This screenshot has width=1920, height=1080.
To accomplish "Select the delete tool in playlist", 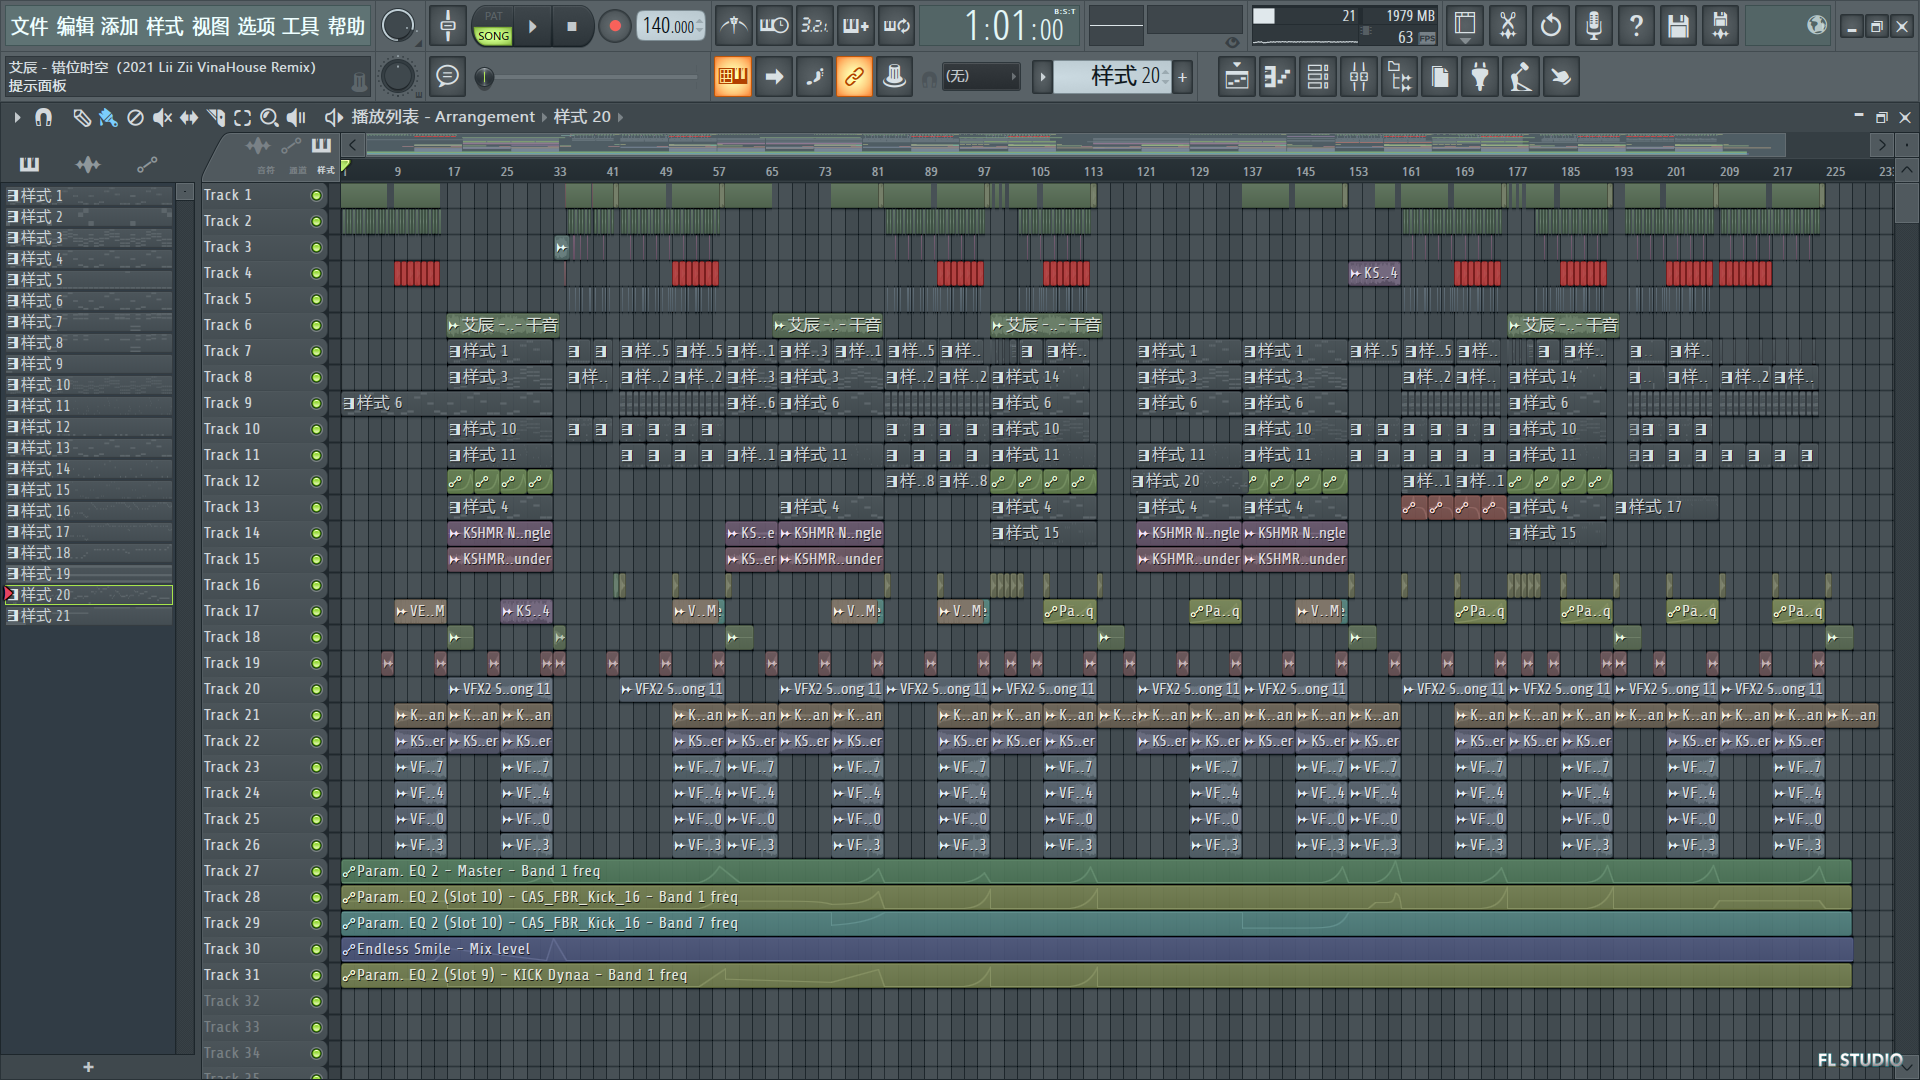I will [x=135, y=118].
